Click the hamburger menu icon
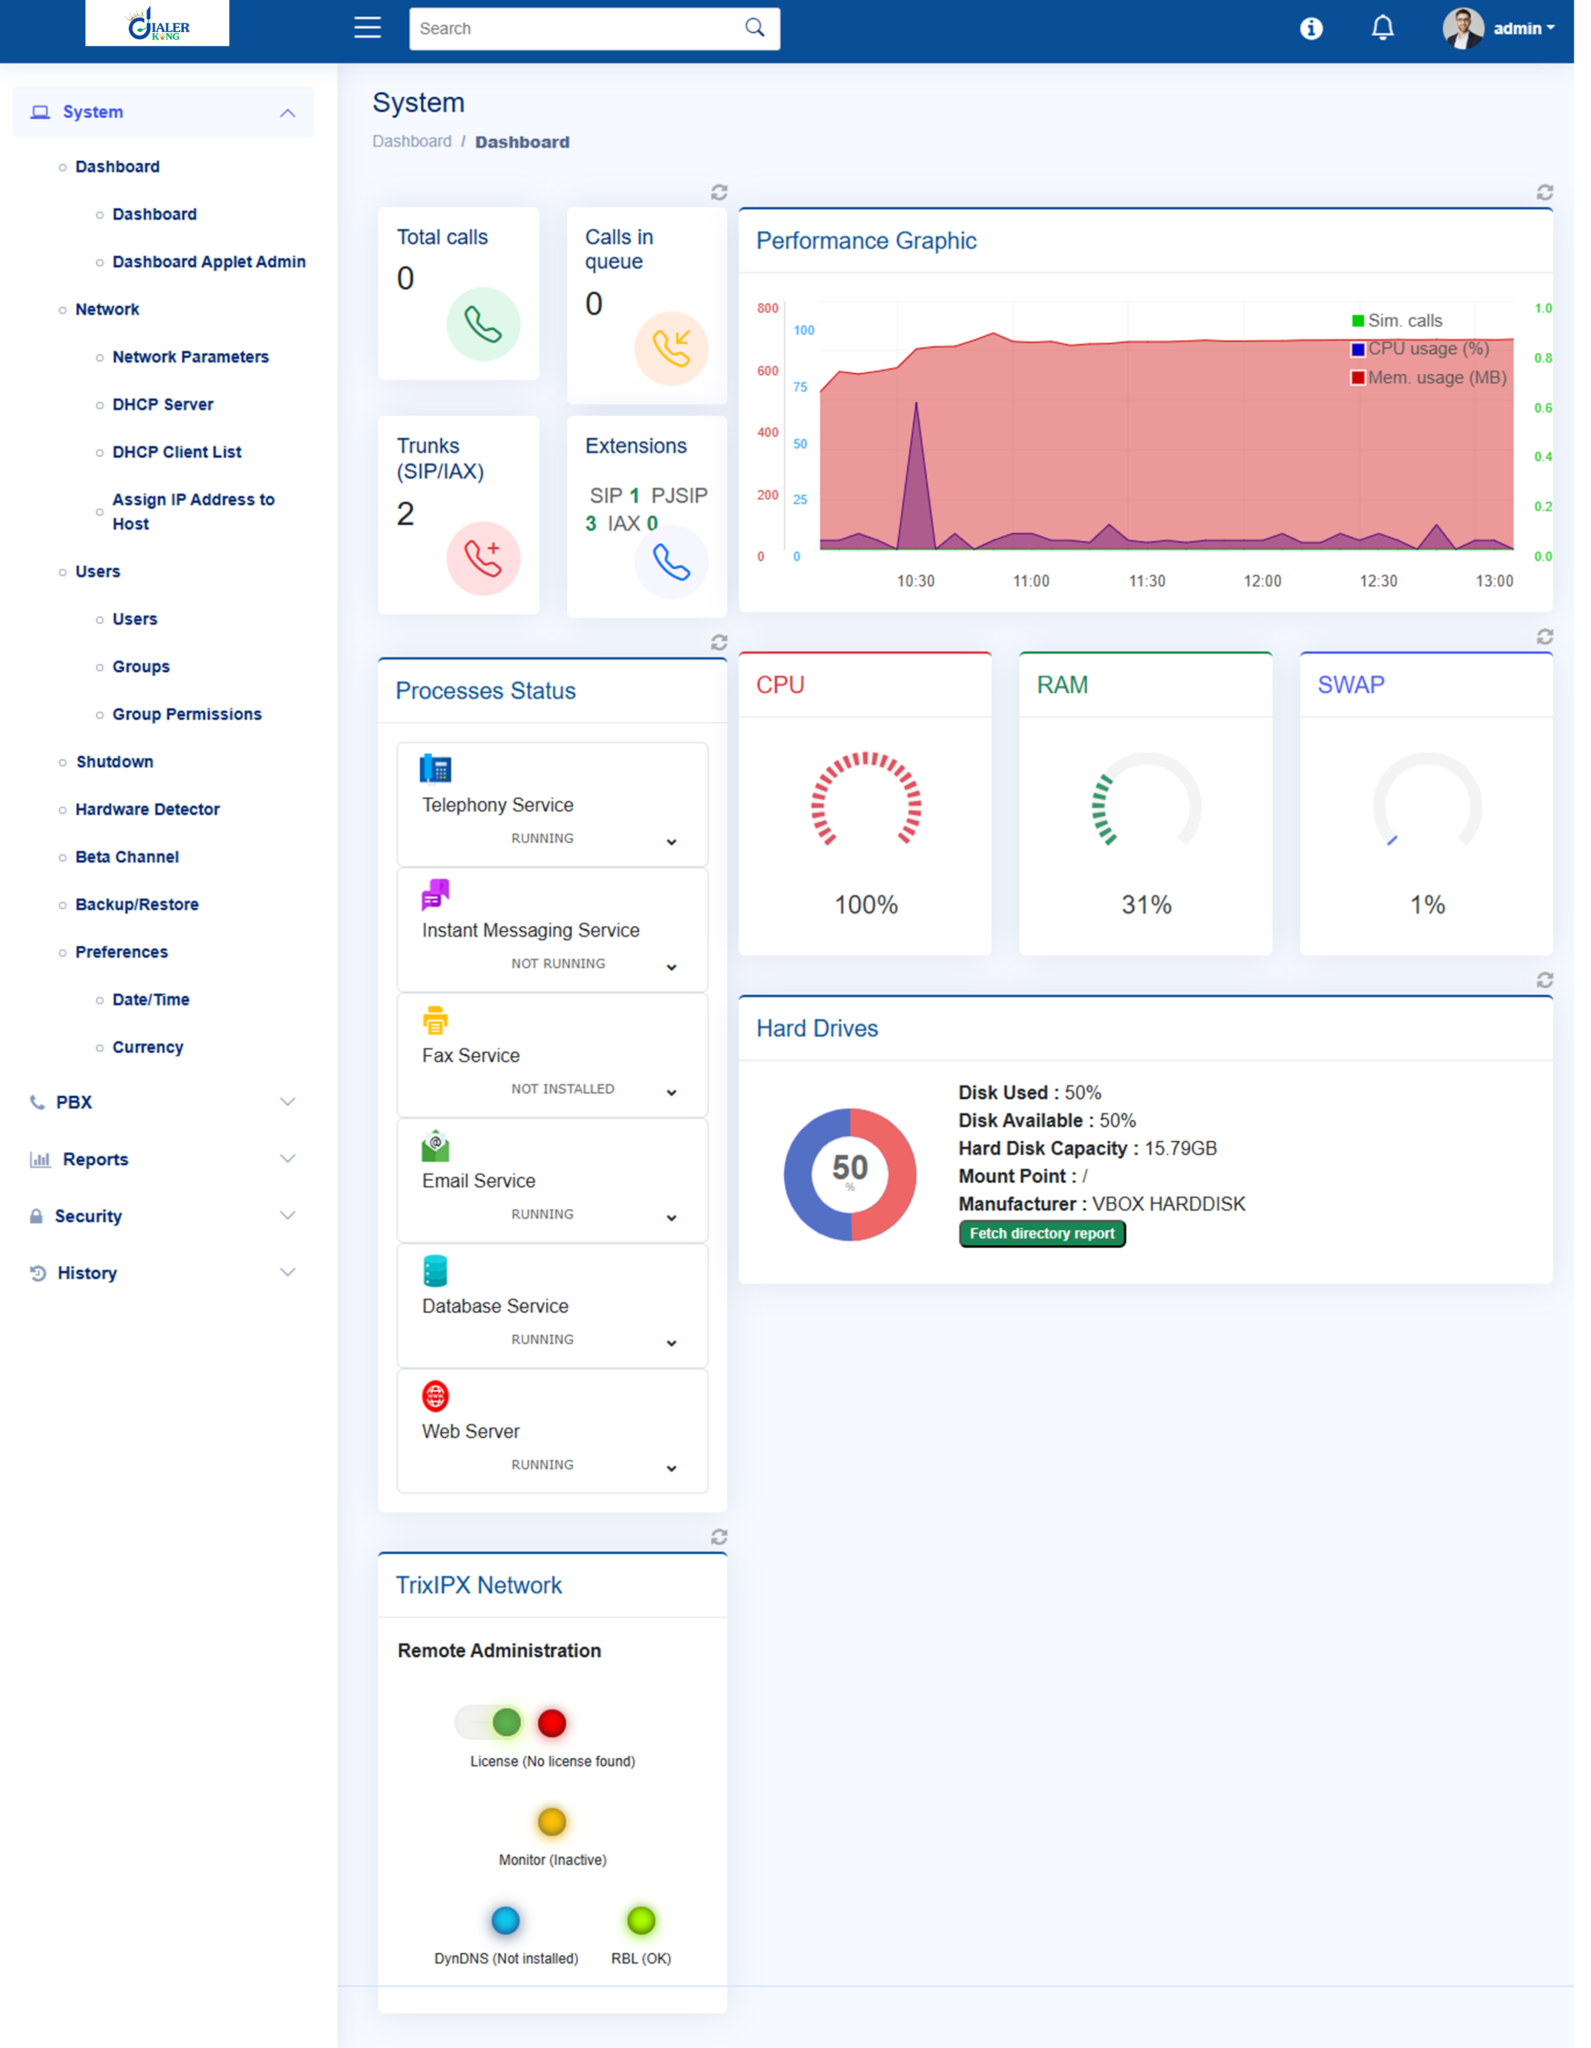The width and height of the screenshot is (1591, 2048). click(x=367, y=28)
